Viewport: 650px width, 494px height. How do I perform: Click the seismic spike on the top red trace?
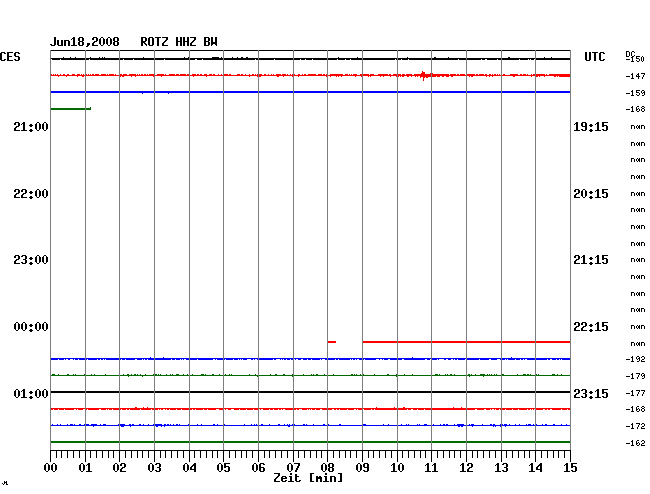[423, 75]
